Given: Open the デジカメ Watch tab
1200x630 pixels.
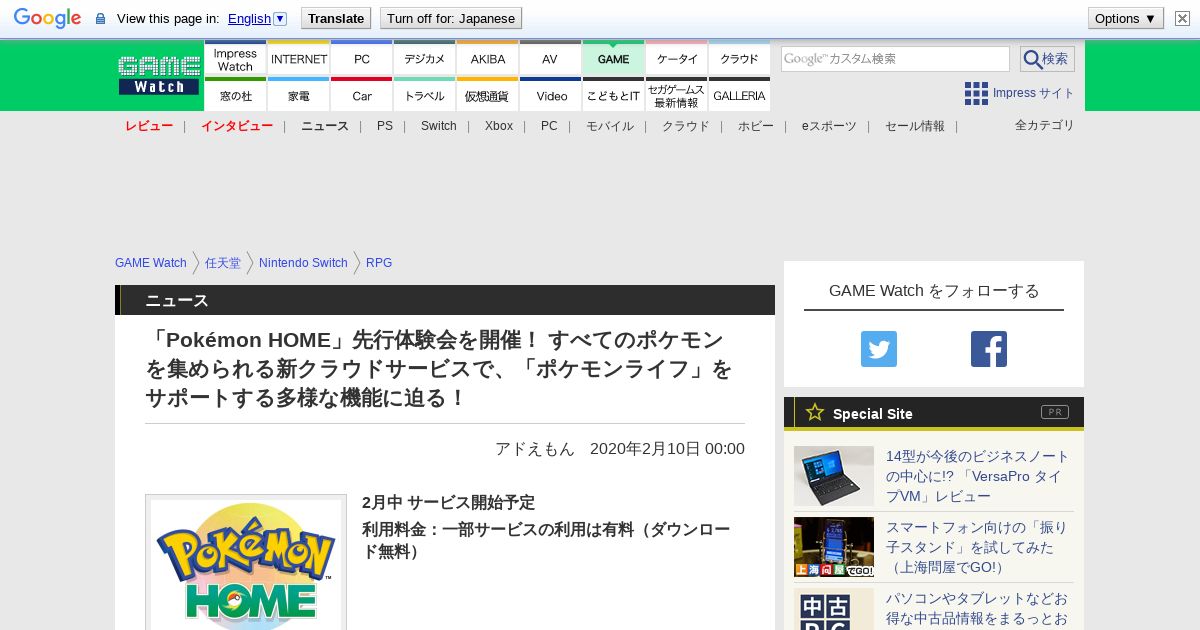Looking at the screenshot, I should [x=425, y=59].
